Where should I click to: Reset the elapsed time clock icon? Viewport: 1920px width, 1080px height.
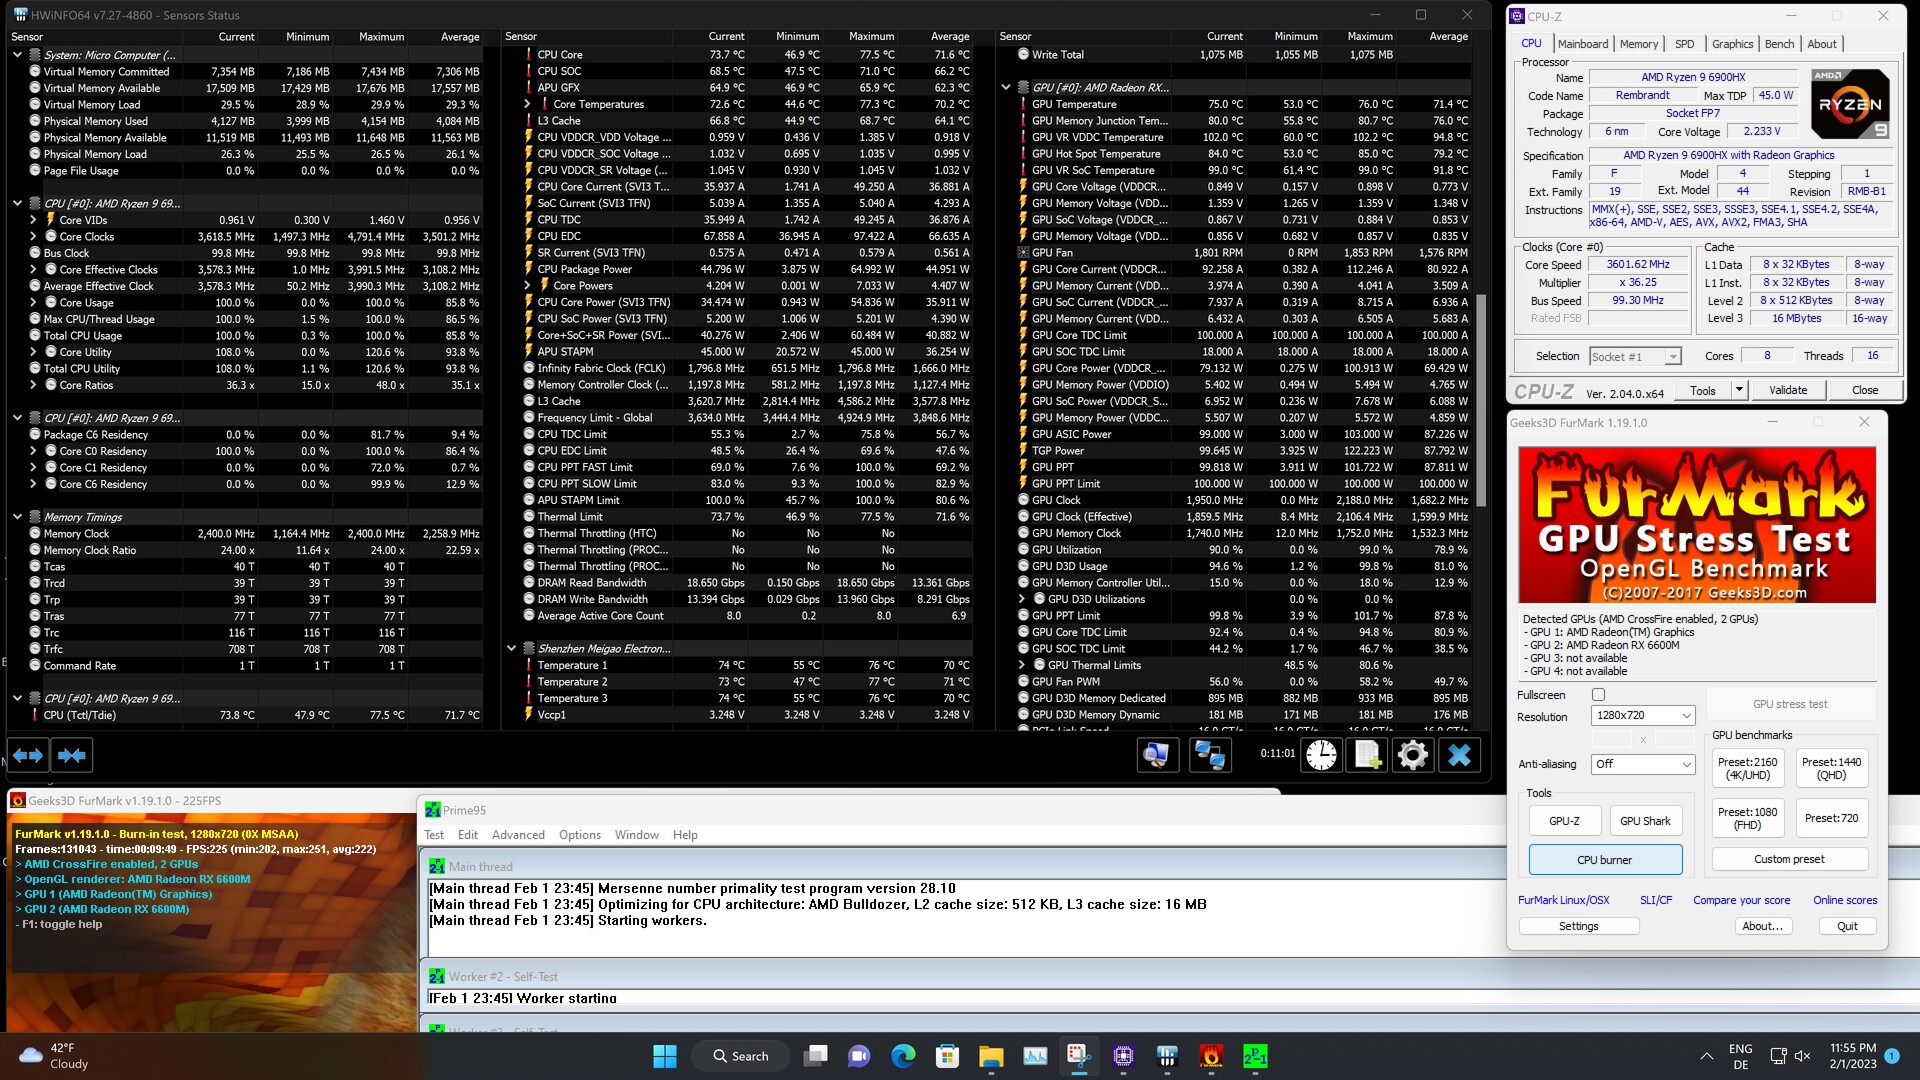(x=1321, y=755)
